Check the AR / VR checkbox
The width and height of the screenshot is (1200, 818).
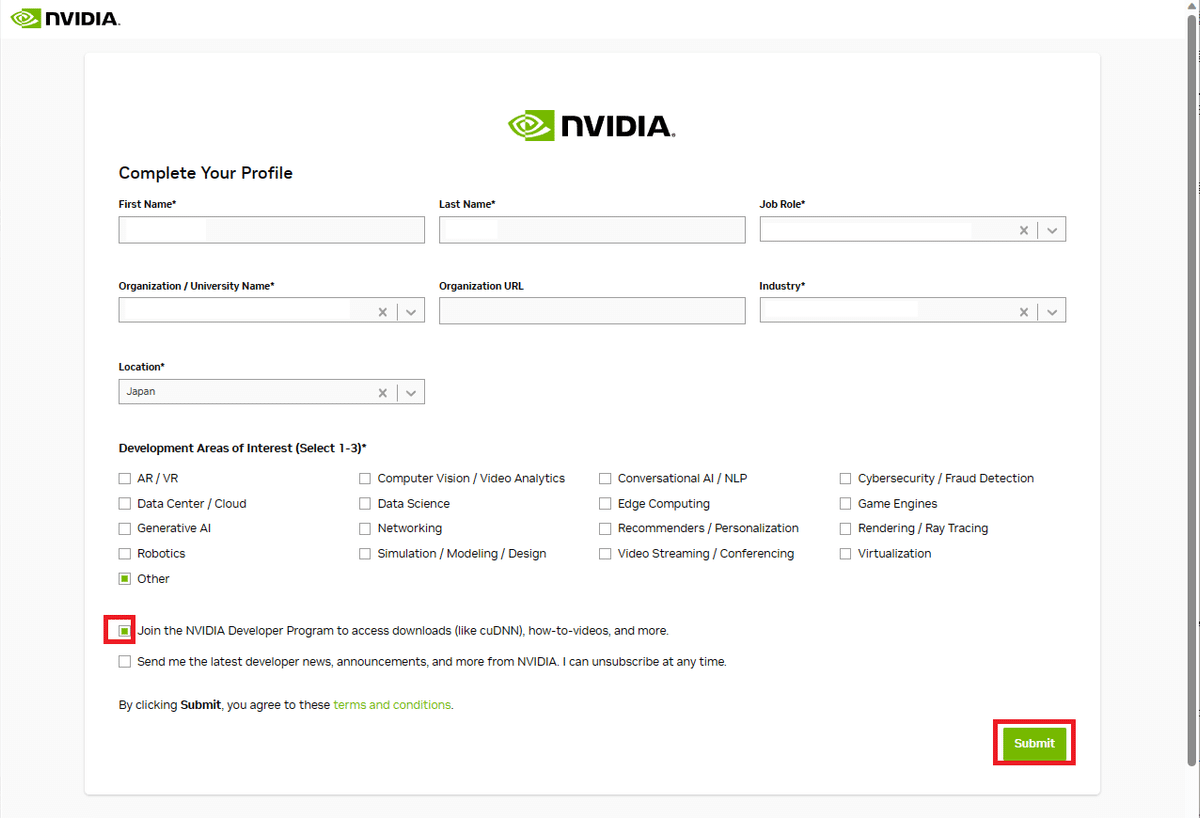point(125,479)
